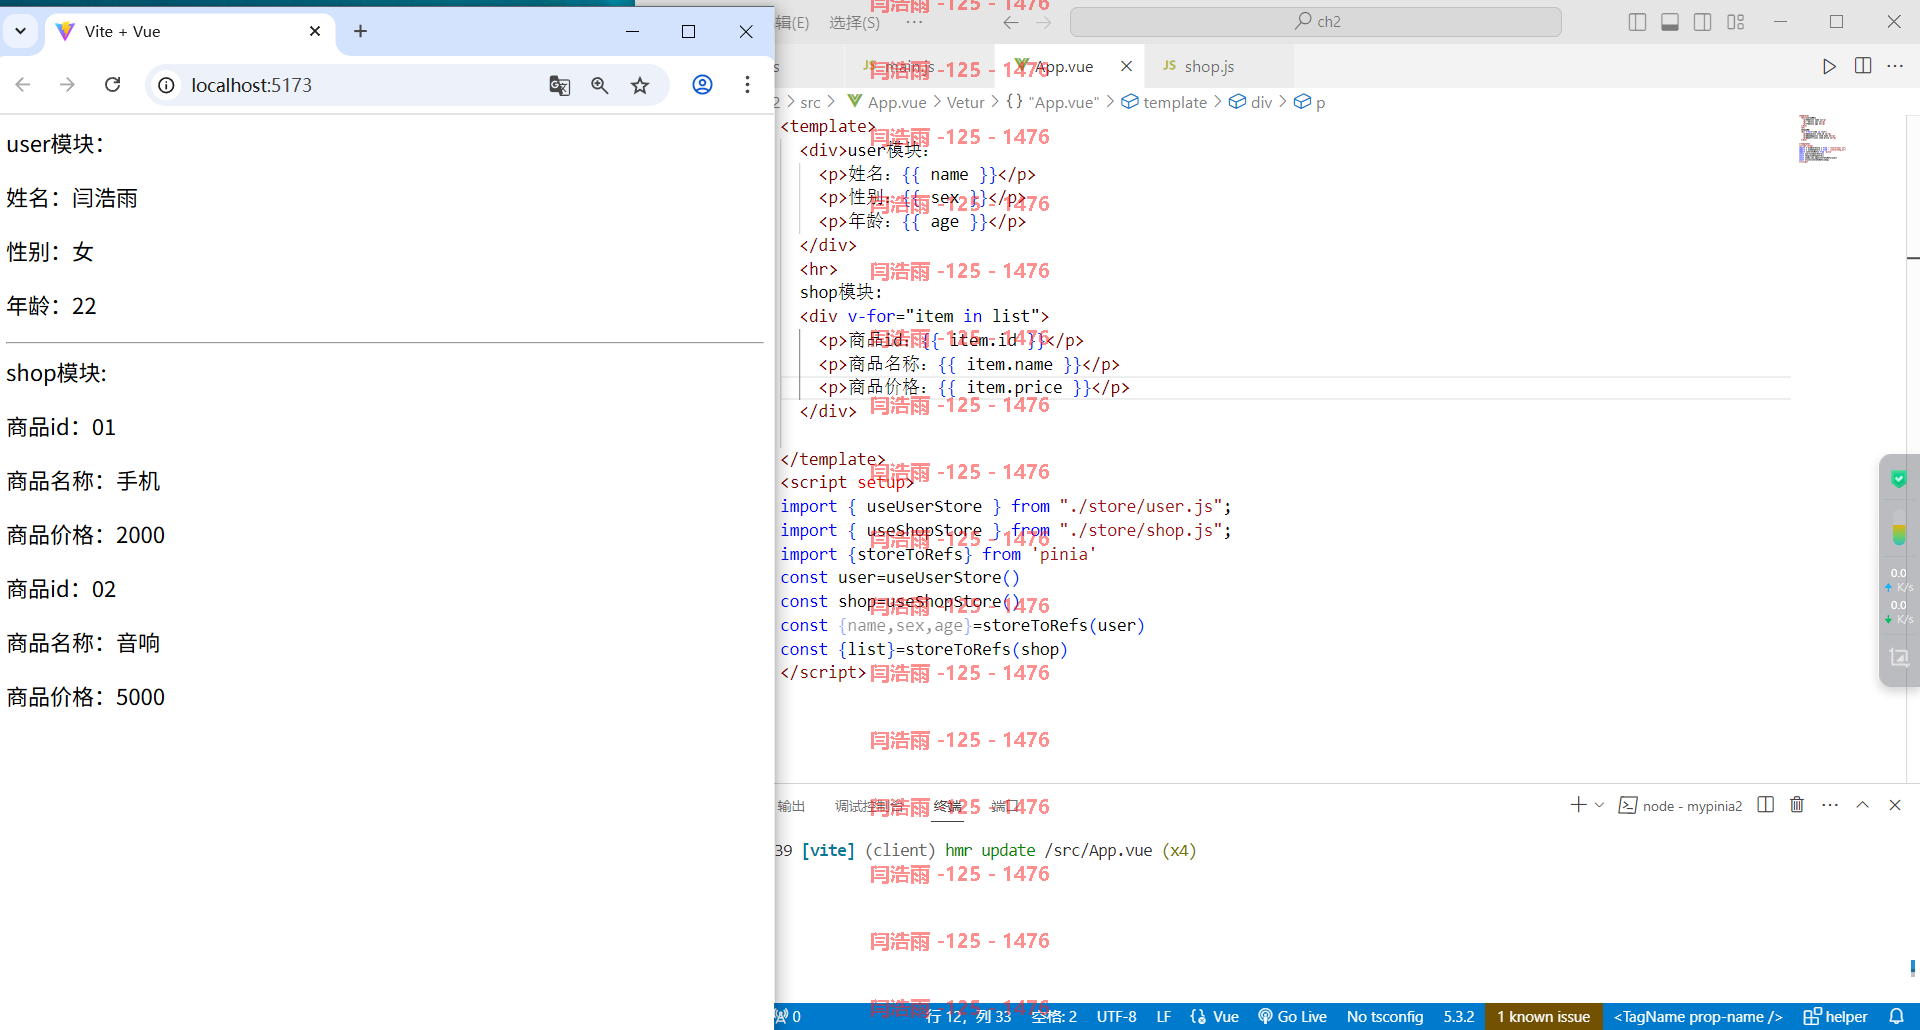The width and height of the screenshot is (1920, 1030).
Task: Select "App.vue" braces item in breadcrumb
Action: [x=1052, y=102]
